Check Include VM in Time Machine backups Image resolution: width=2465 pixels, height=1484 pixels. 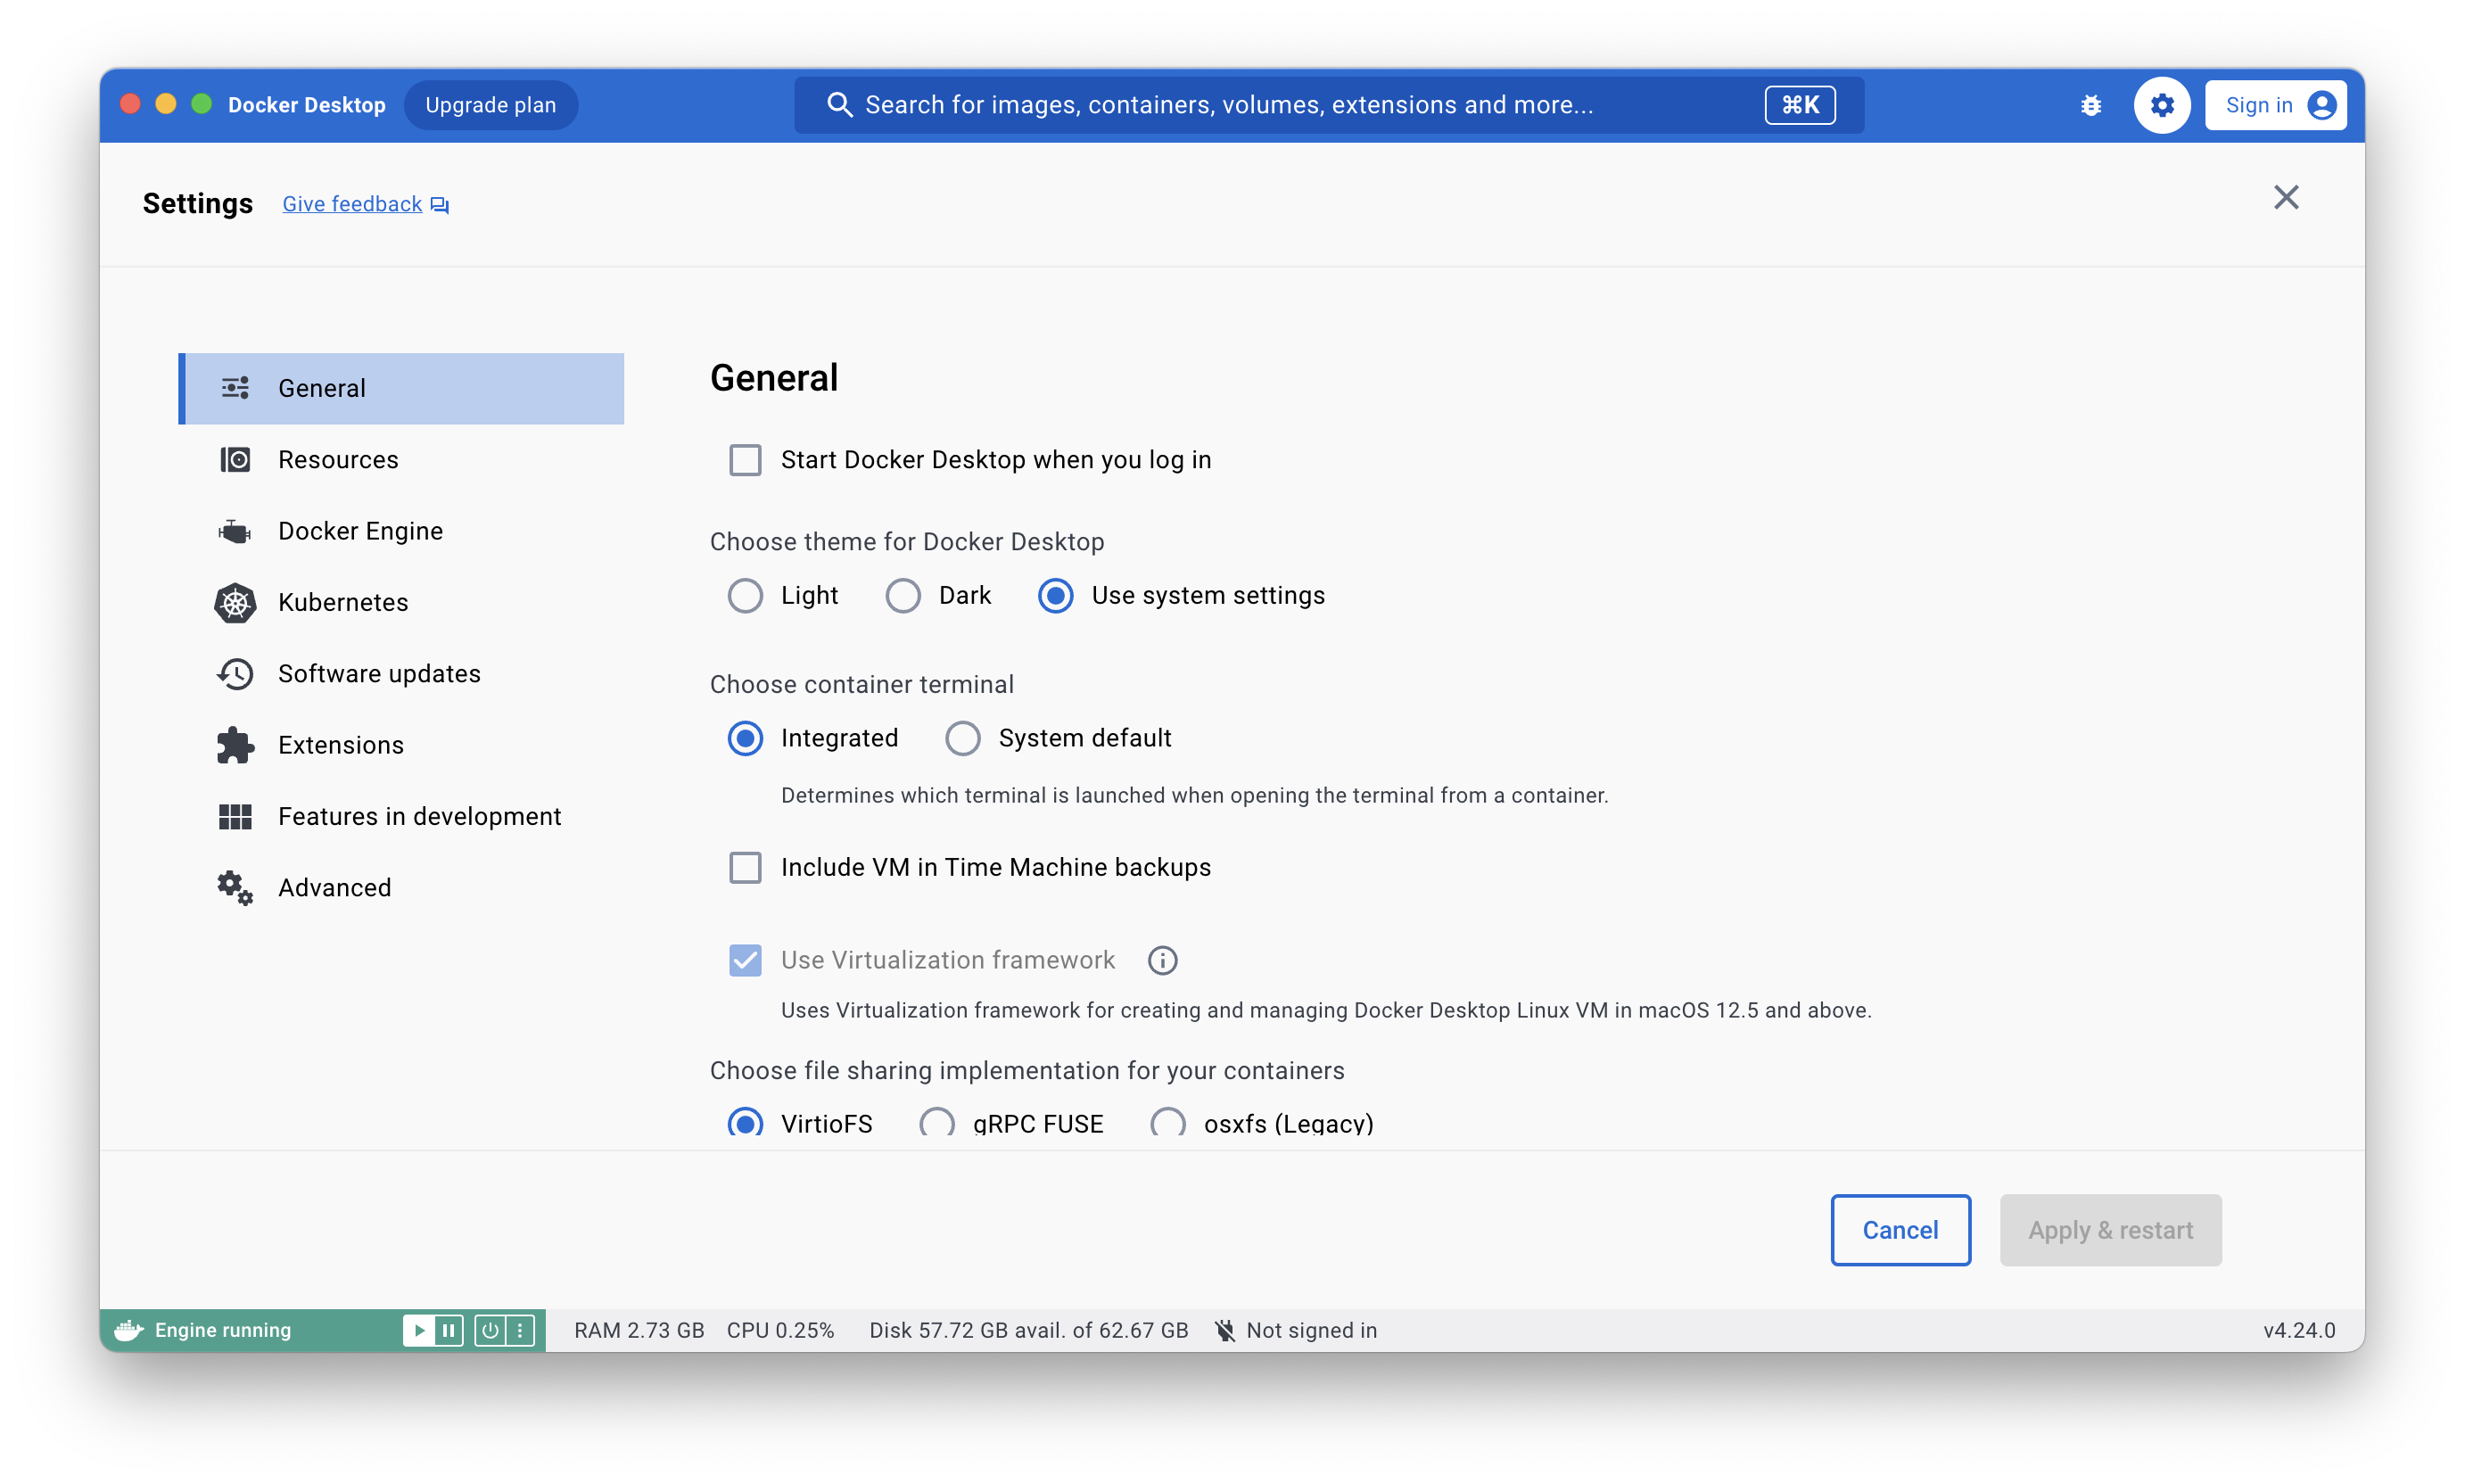[745, 867]
